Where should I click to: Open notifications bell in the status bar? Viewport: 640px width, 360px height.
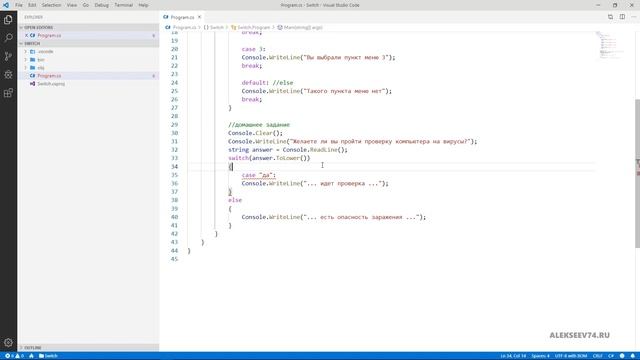(x=633, y=356)
